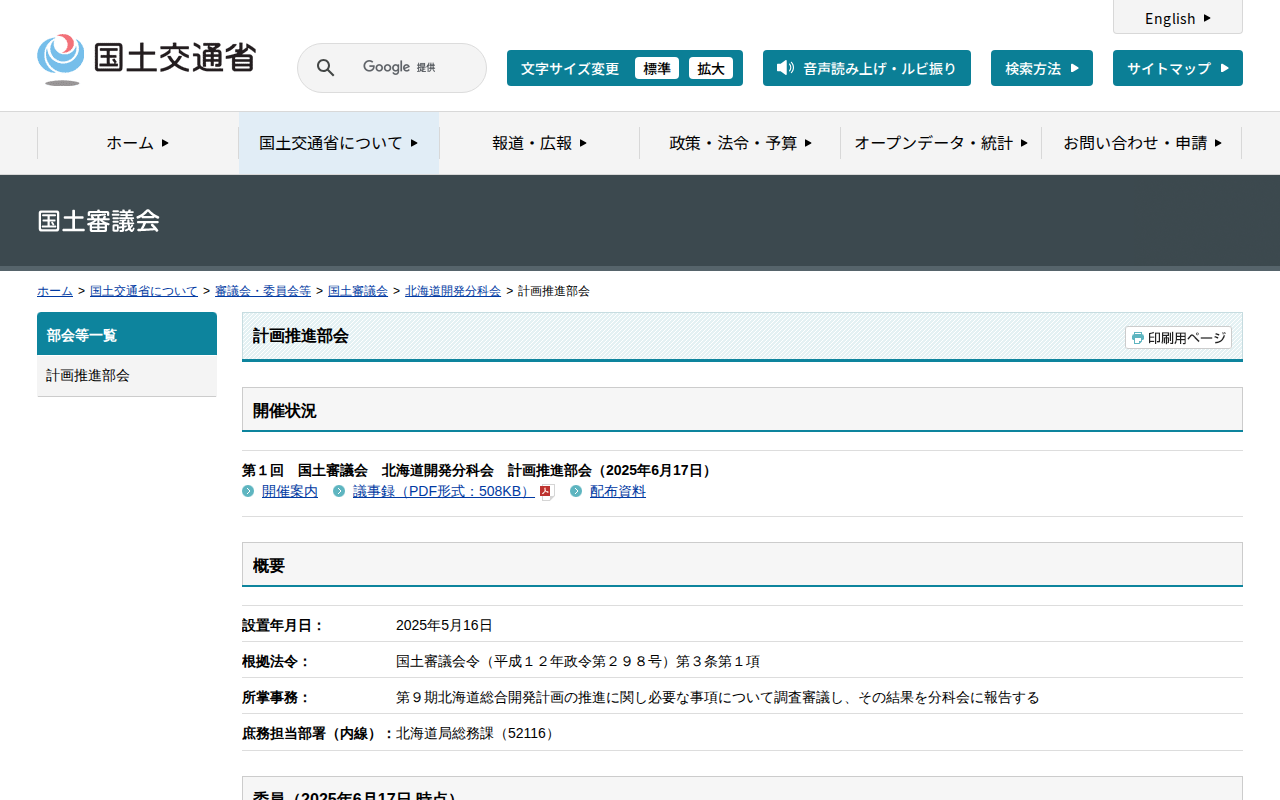The height and width of the screenshot is (800, 1280).
Task: Expand the オープンデータ・統計 menu
Action: pyautogui.click(x=940, y=143)
